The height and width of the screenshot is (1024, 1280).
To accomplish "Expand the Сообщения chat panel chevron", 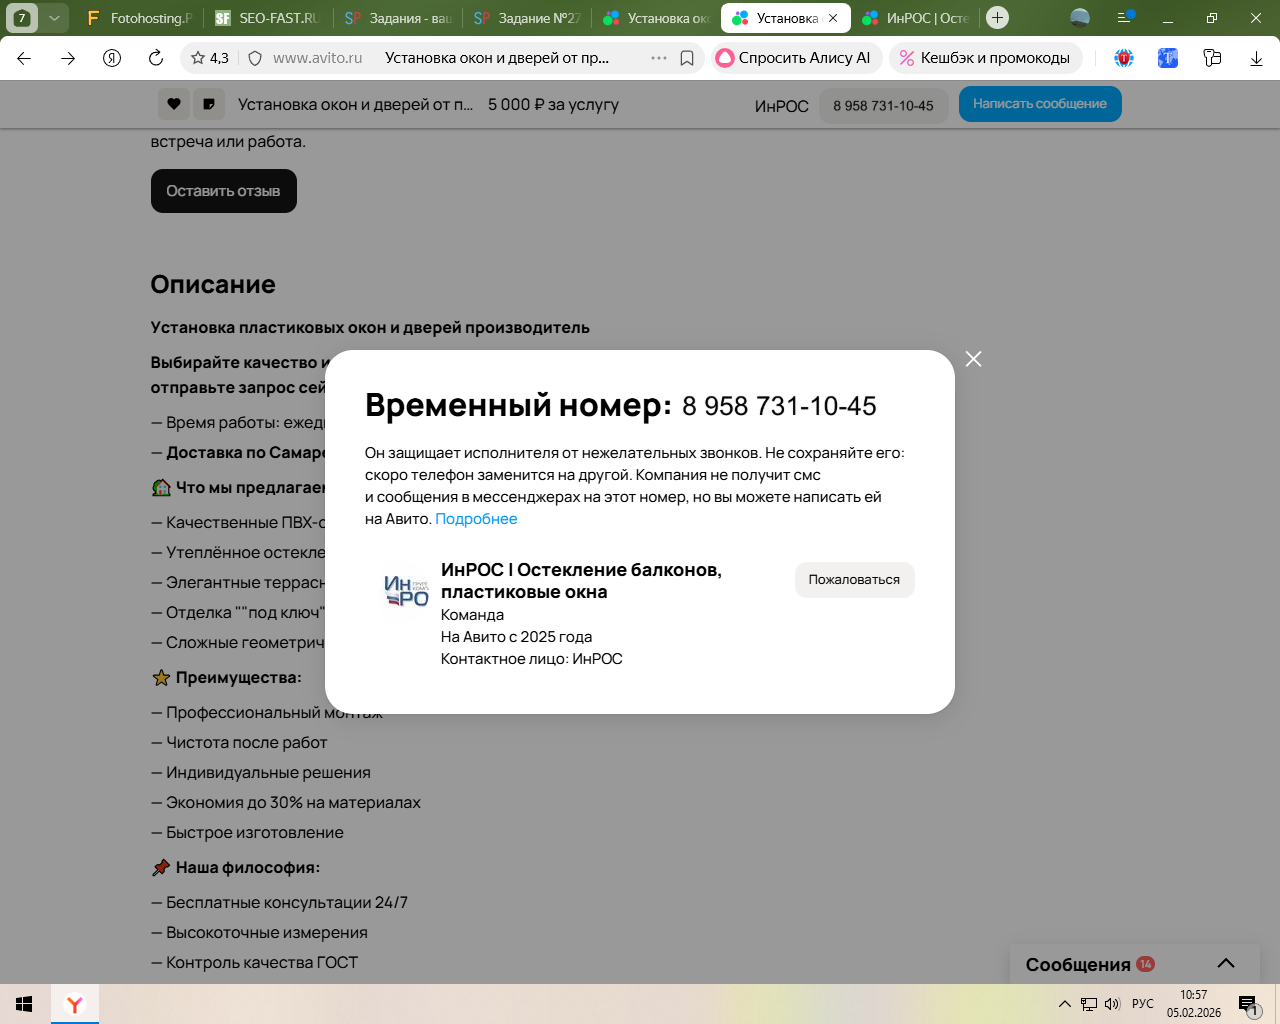I will click(1226, 964).
